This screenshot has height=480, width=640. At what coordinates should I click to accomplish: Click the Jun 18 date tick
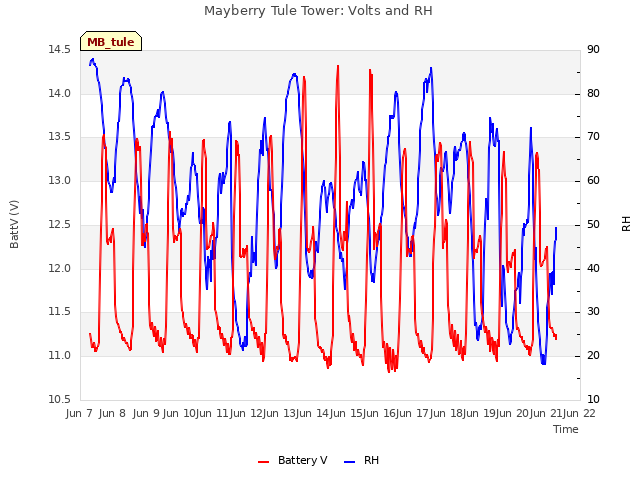point(444,413)
